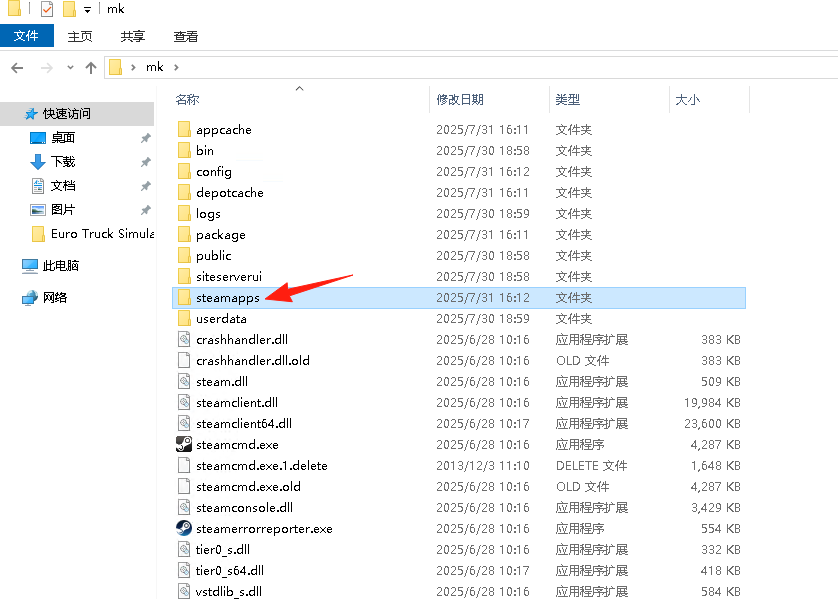Viewport: 838px width, 602px height.
Task: Switch to the 查看 ribbon tab
Action: [185, 36]
